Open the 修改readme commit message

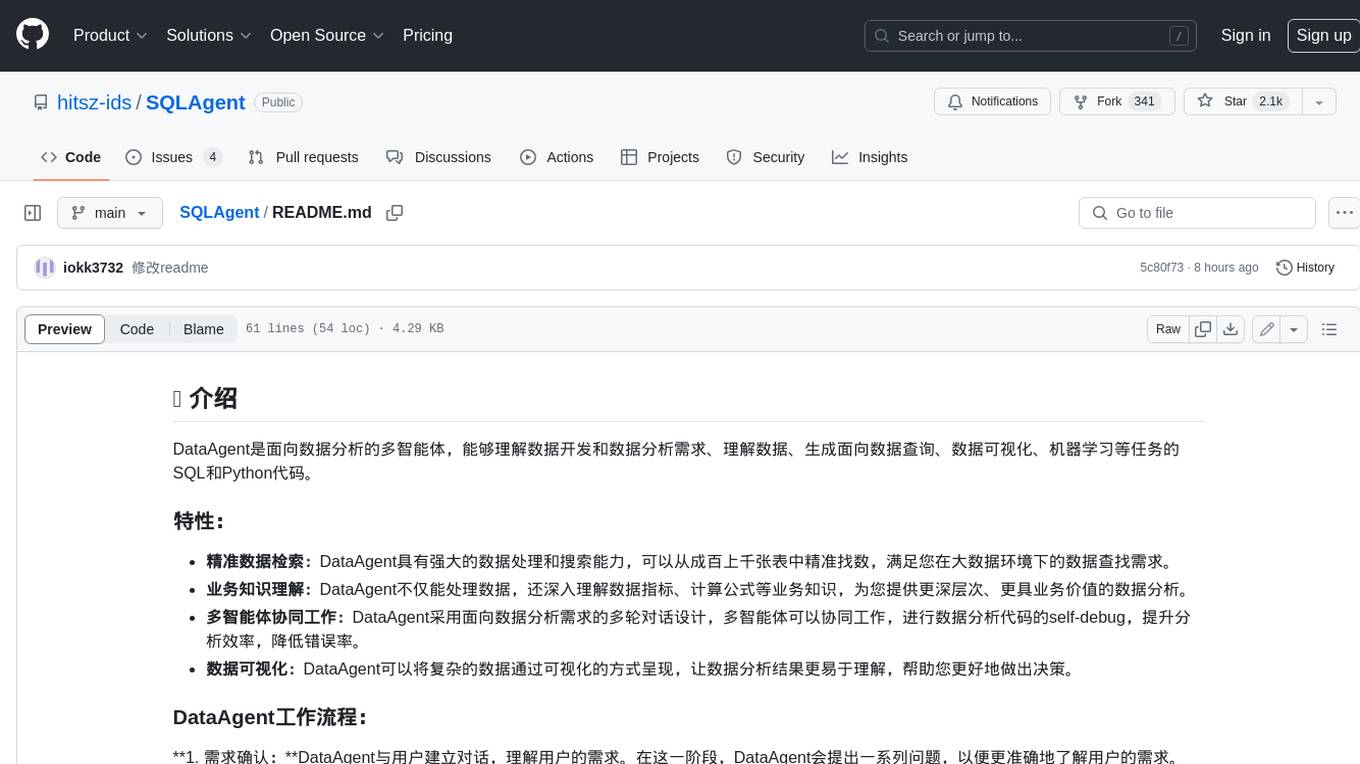(x=170, y=267)
